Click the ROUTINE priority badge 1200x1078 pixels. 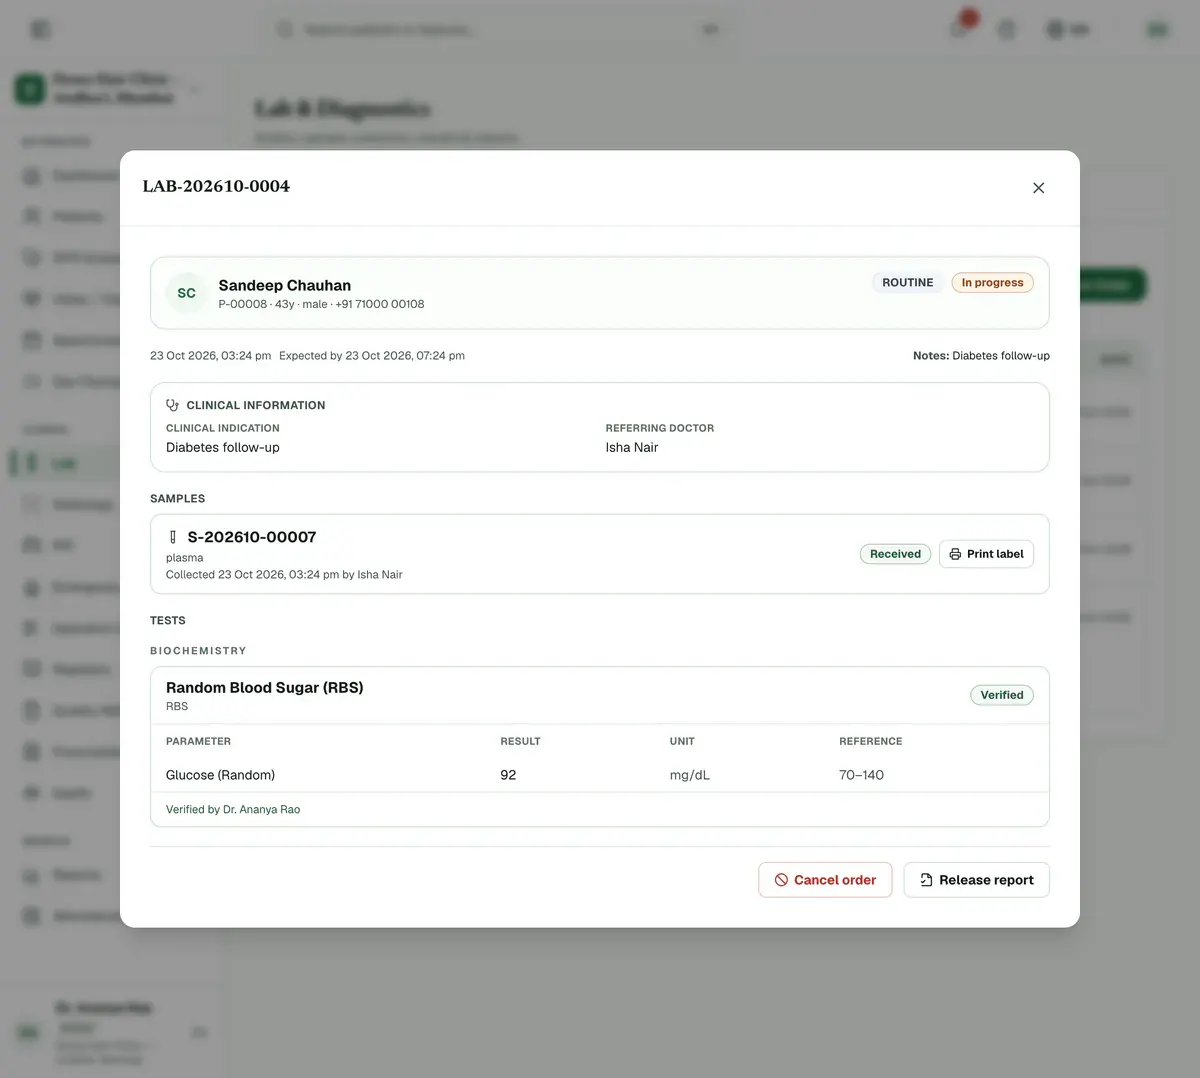coord(907,283)
